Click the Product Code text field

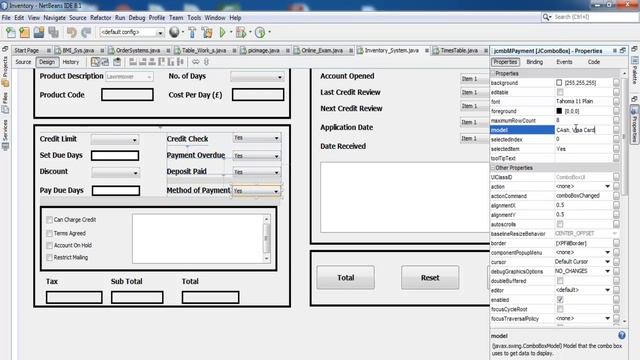[127, 95]
